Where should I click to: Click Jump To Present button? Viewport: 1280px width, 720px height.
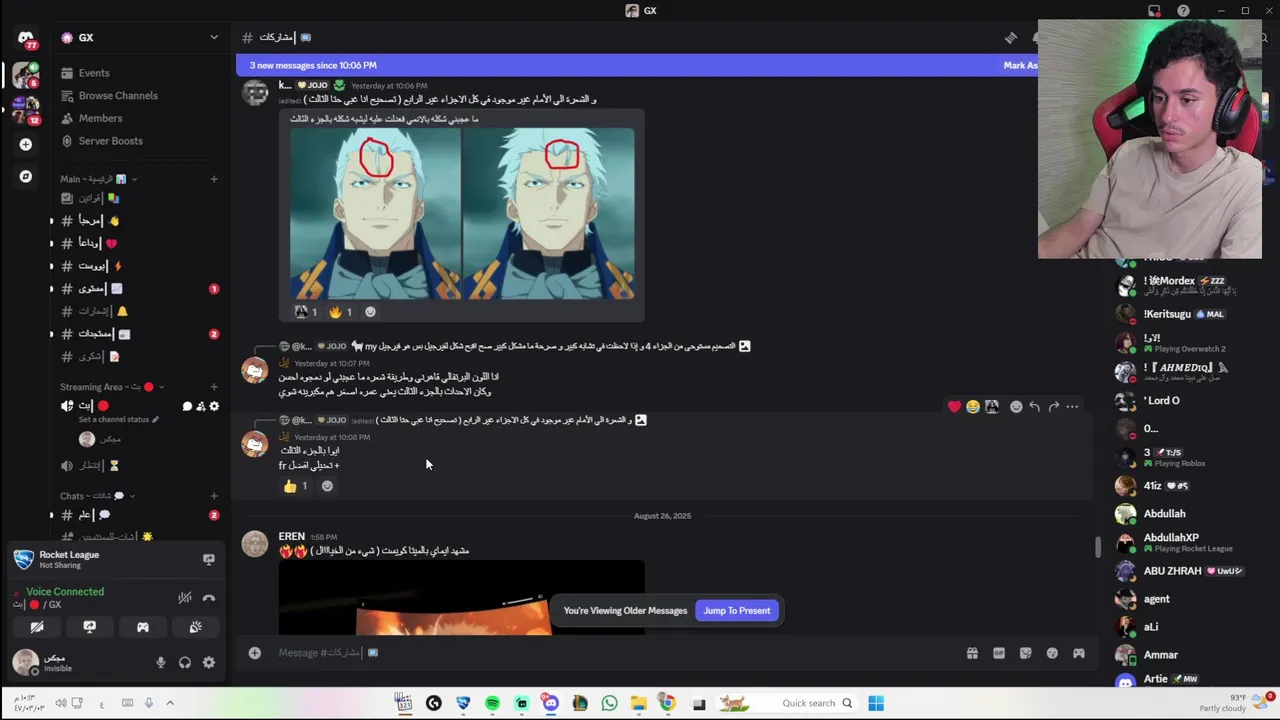tap(737, 611)
